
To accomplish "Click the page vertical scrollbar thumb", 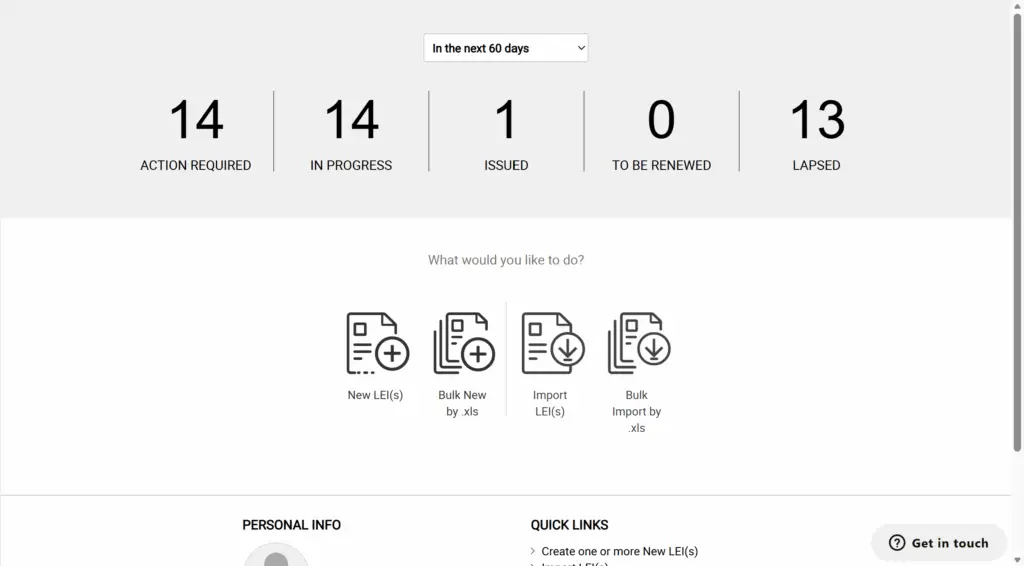I will (x=1017, y=232).
